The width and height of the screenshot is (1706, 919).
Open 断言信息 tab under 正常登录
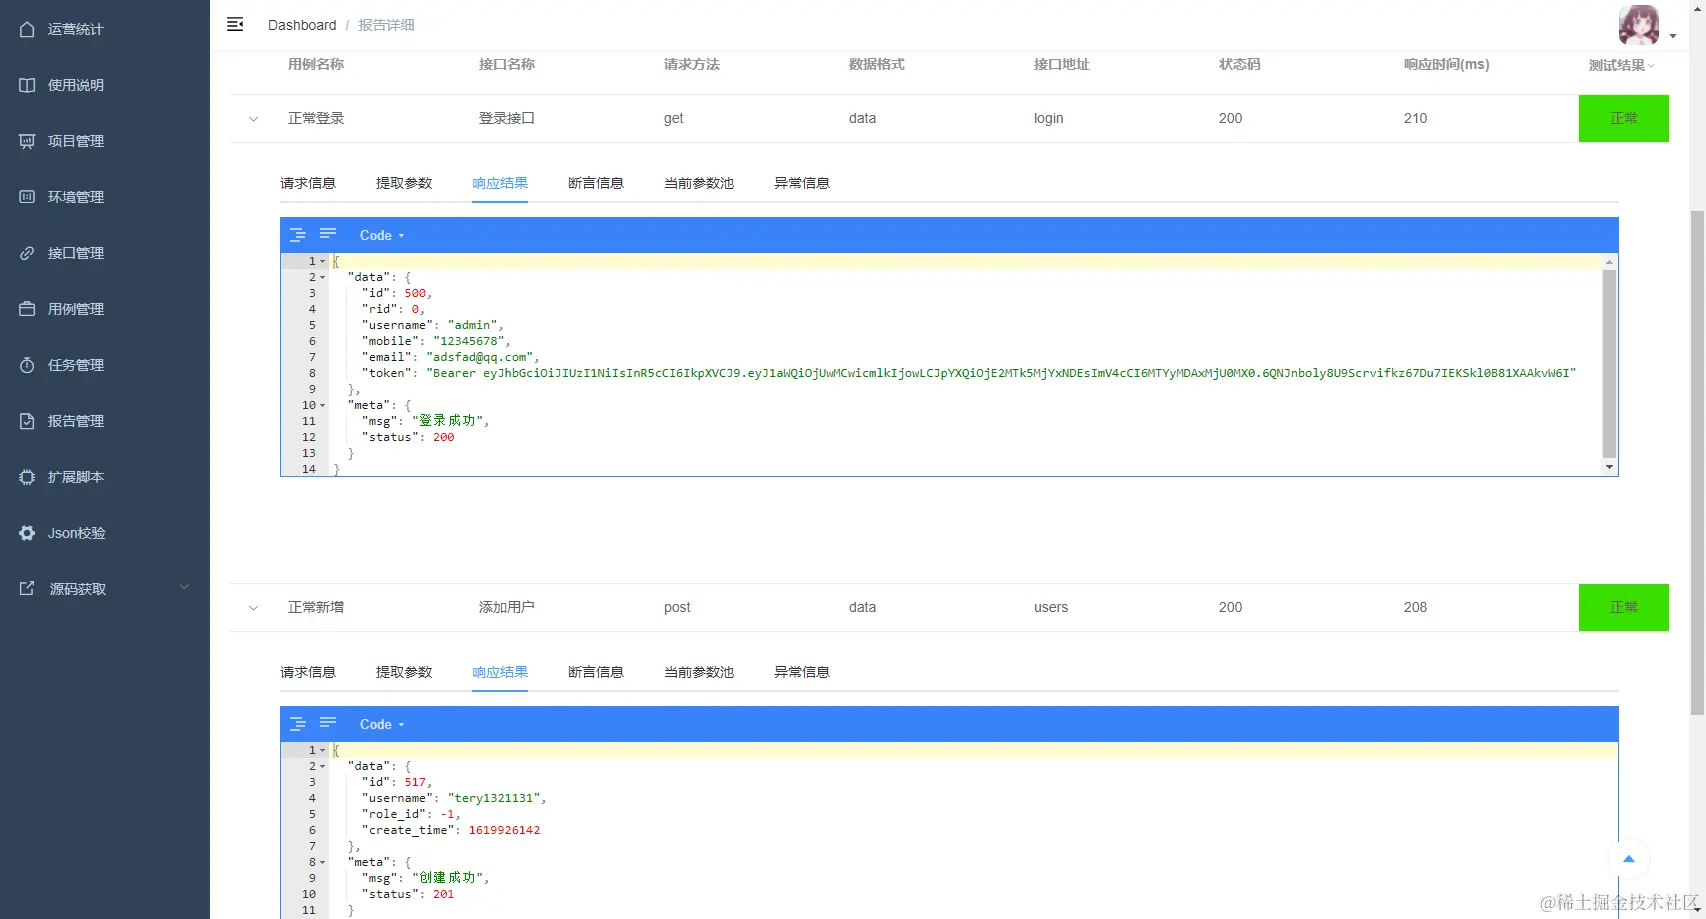click(596, 183)
